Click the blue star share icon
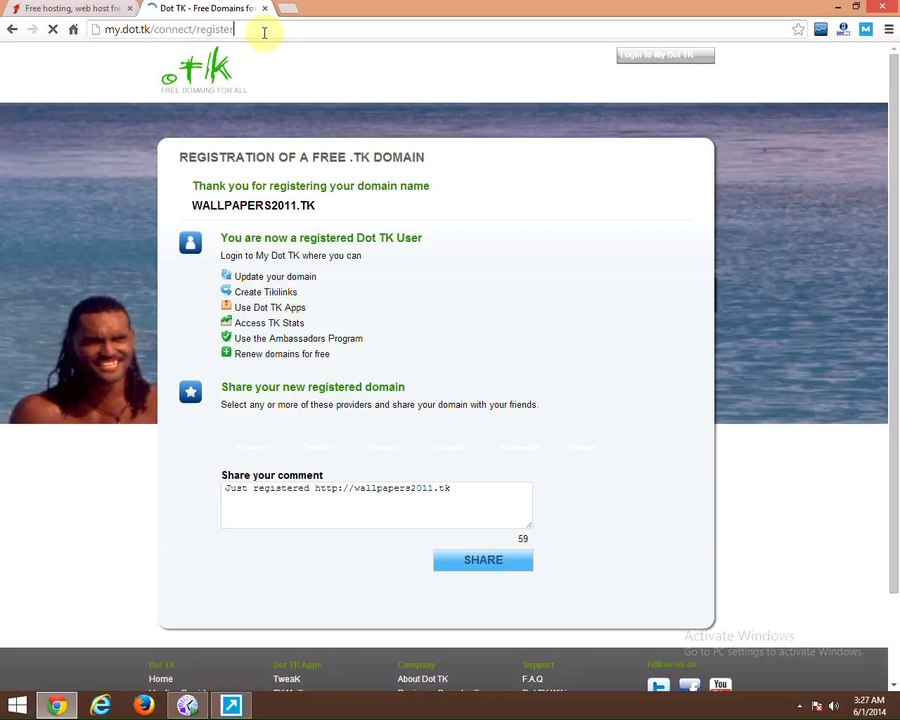 point(191,392)
